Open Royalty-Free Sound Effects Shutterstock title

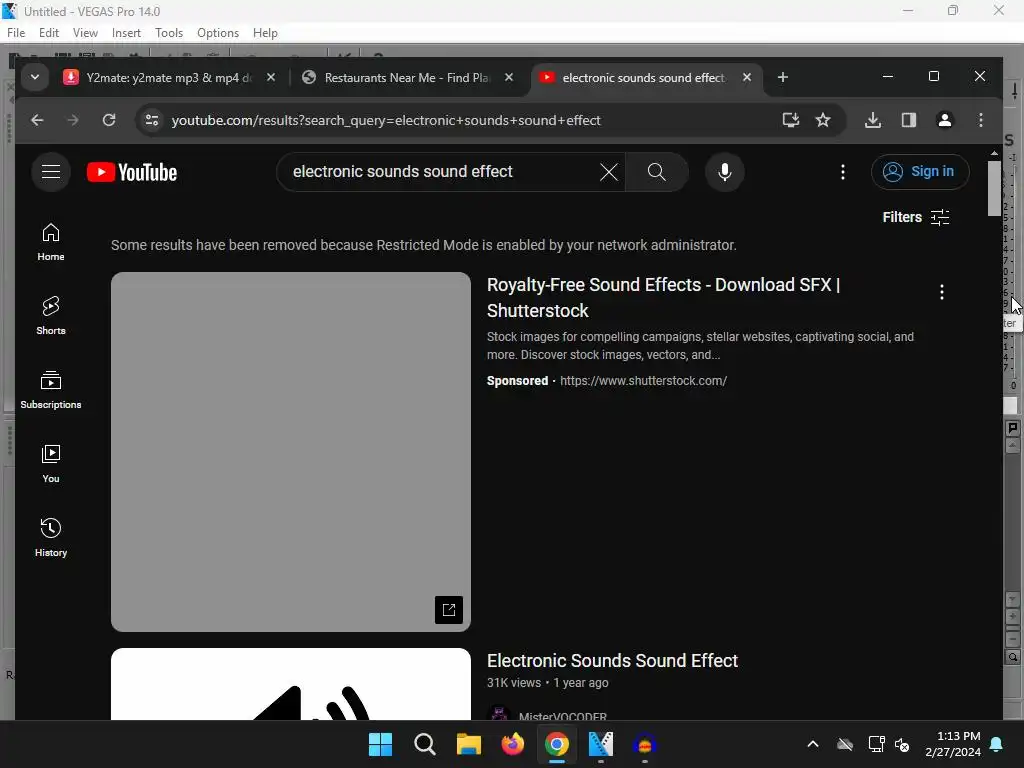tap(664, 298)
